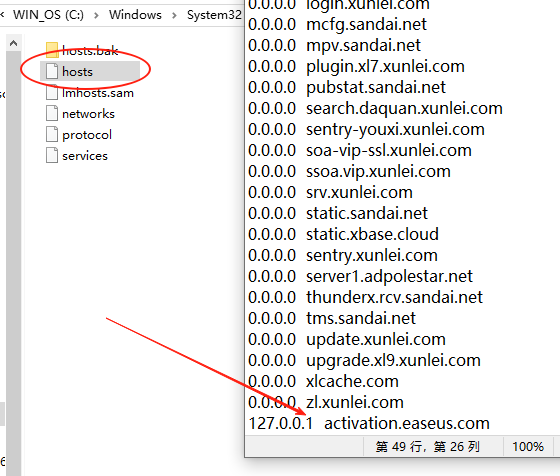Viewport: 560px width, 476px height.
Task: Click the 100% zoom status indicator
Action: pos(528,446)
